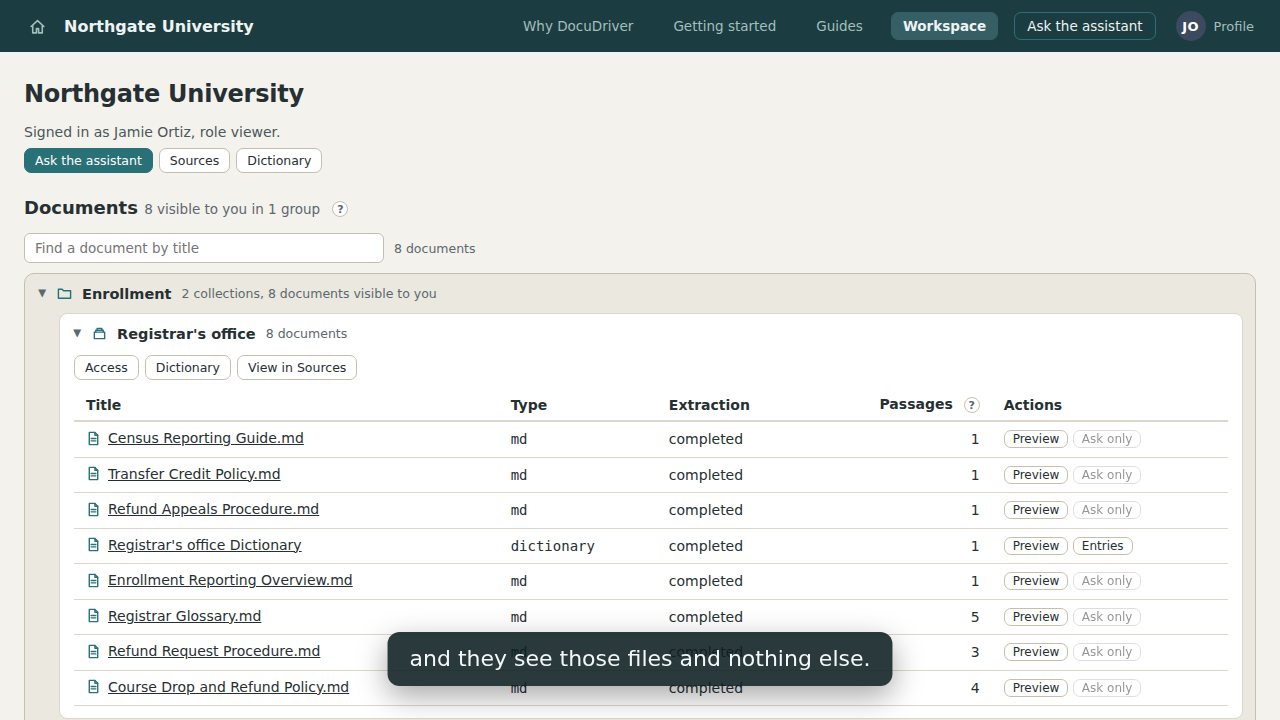Screen dimensions: 1280x720
Task: Open the Profile link
Action: click(x=1233, y=27)
